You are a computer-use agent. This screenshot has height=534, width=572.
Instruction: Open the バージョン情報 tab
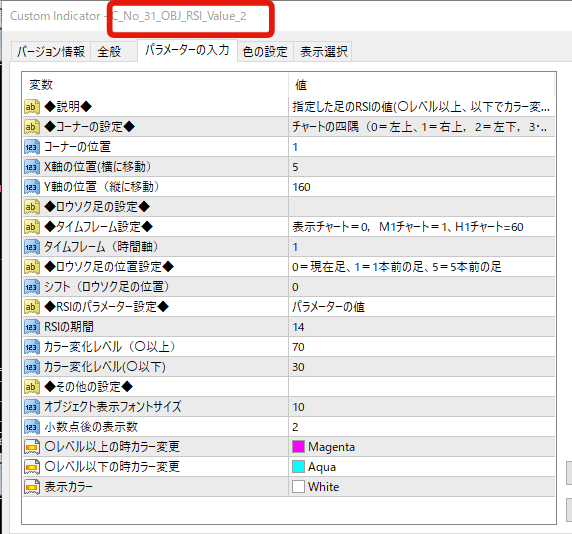click(51, 51)
